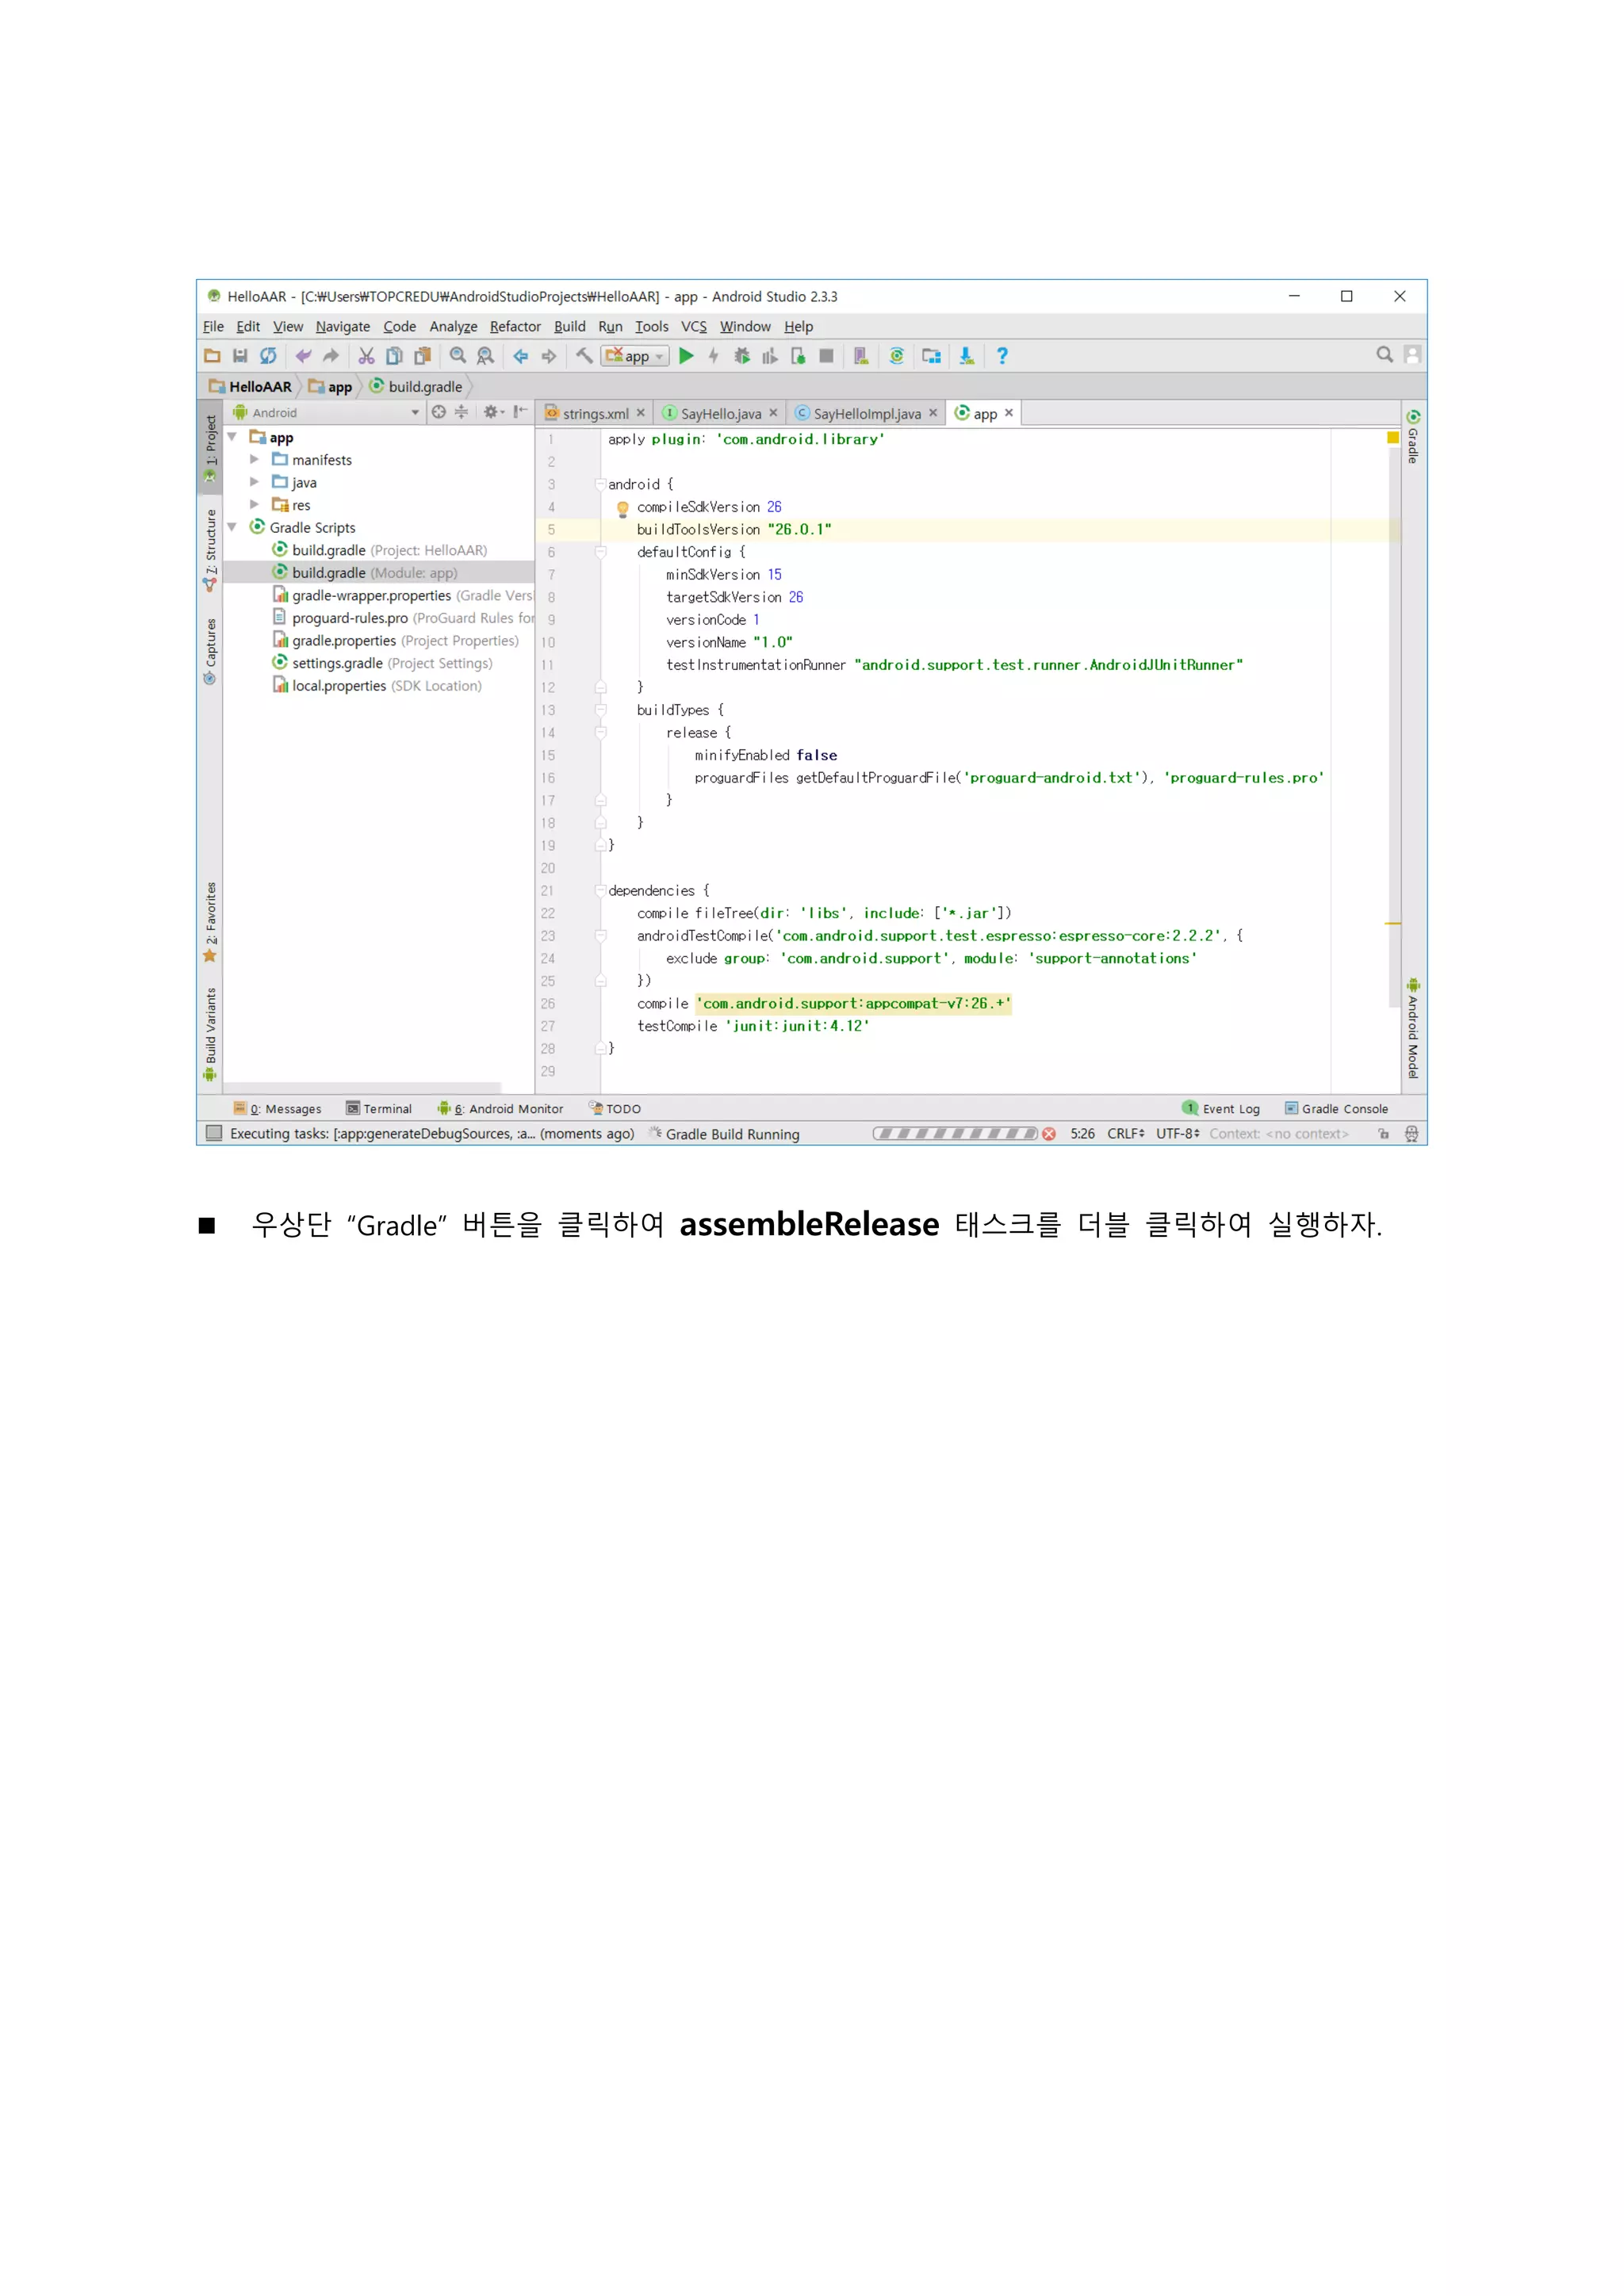This screenshot has height=2296, width=1624.
Task: Open the Terminal tool window
Action: [379, 1109]
